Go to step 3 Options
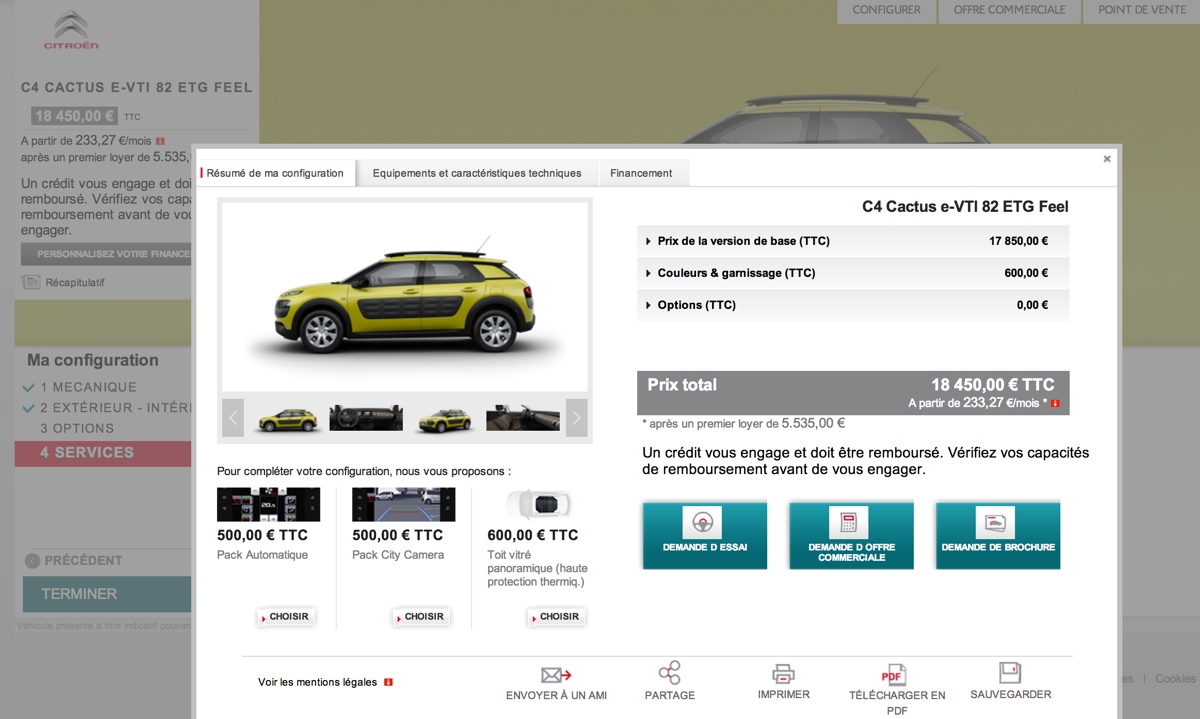Viewport: 1200px width, 719px height. click(x=77, y=428)
